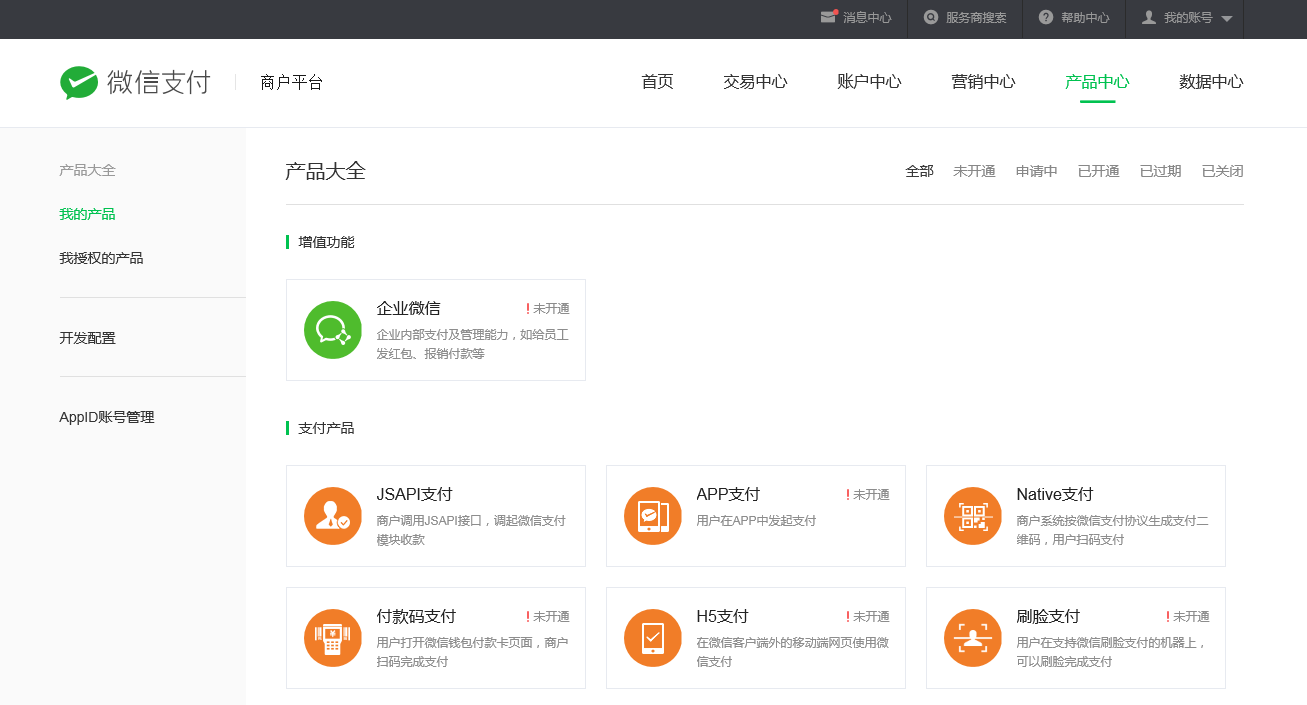This screenshot has width=1307, height=705.
Task: Open the 产品中心 navigation tab
Action: point(1097,82)
